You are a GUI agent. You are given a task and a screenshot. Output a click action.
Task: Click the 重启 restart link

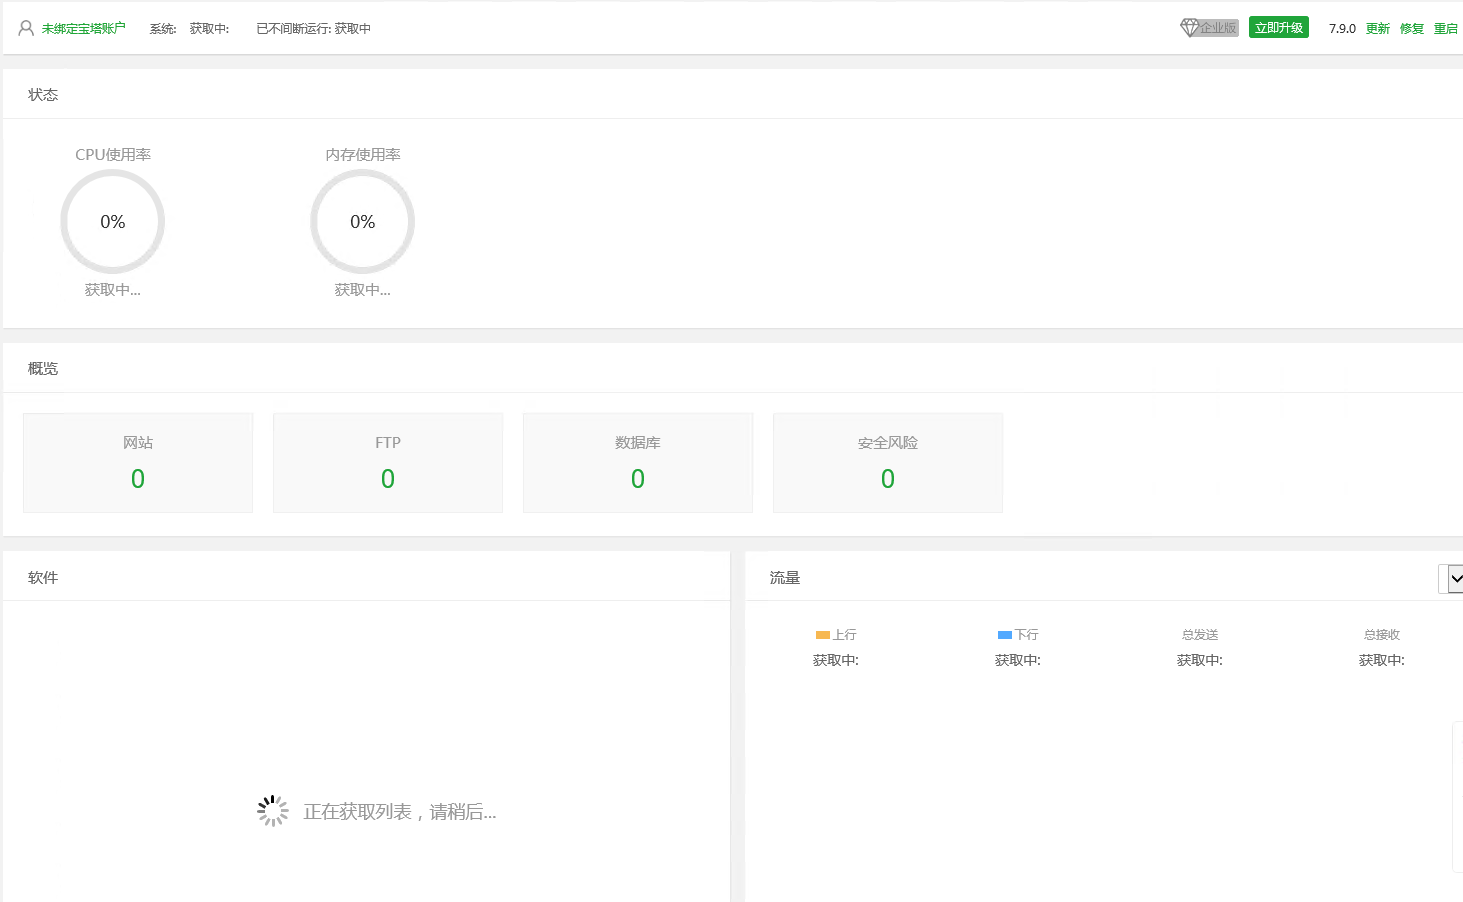click(1446, 29)
